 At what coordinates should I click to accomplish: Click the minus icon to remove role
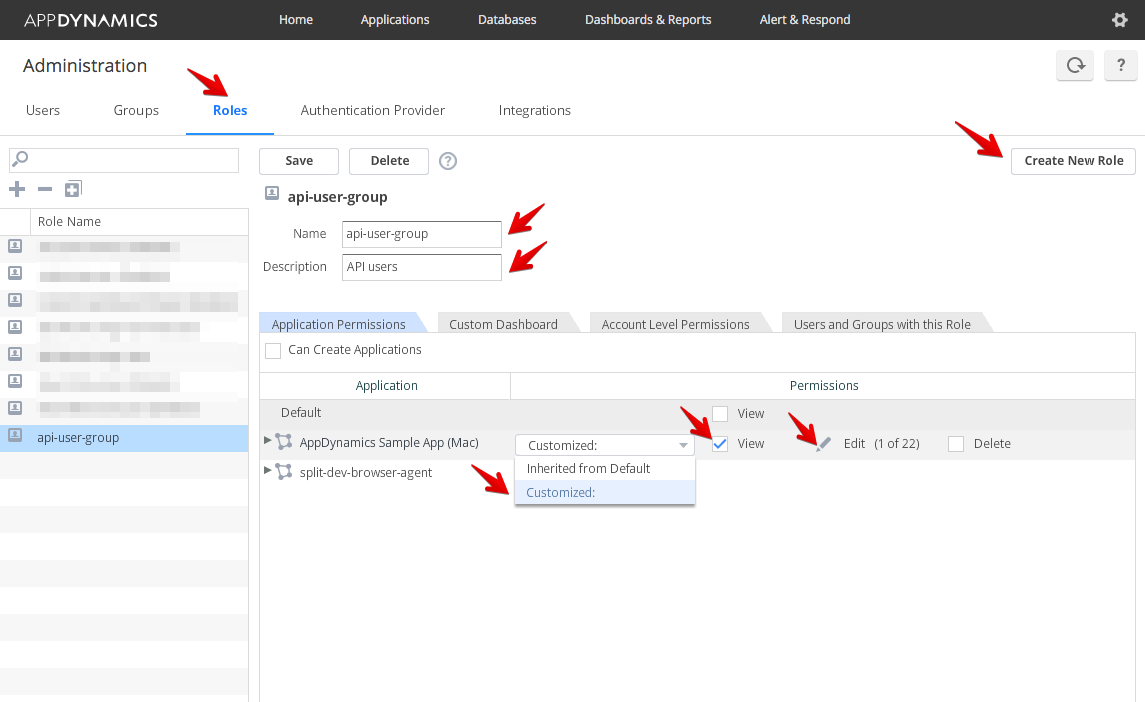[45, 189]
